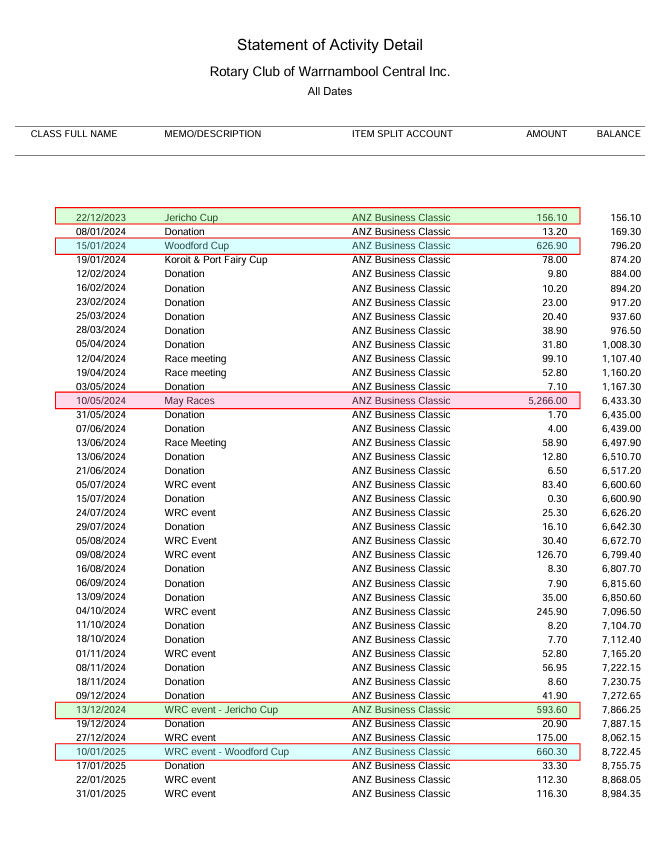Viewport: 661px width, 847px height.
Task: Click the All Dates subtitle
Action: point(330,91)
